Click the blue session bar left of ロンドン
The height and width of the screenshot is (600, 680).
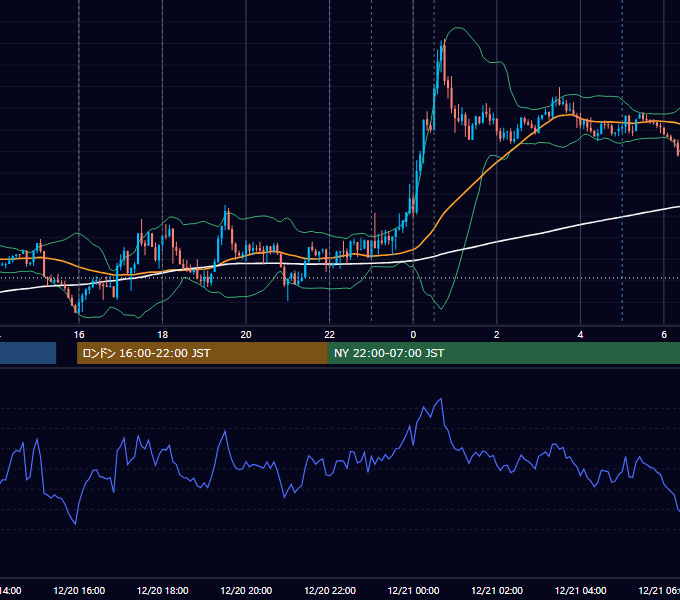[28, 353]
